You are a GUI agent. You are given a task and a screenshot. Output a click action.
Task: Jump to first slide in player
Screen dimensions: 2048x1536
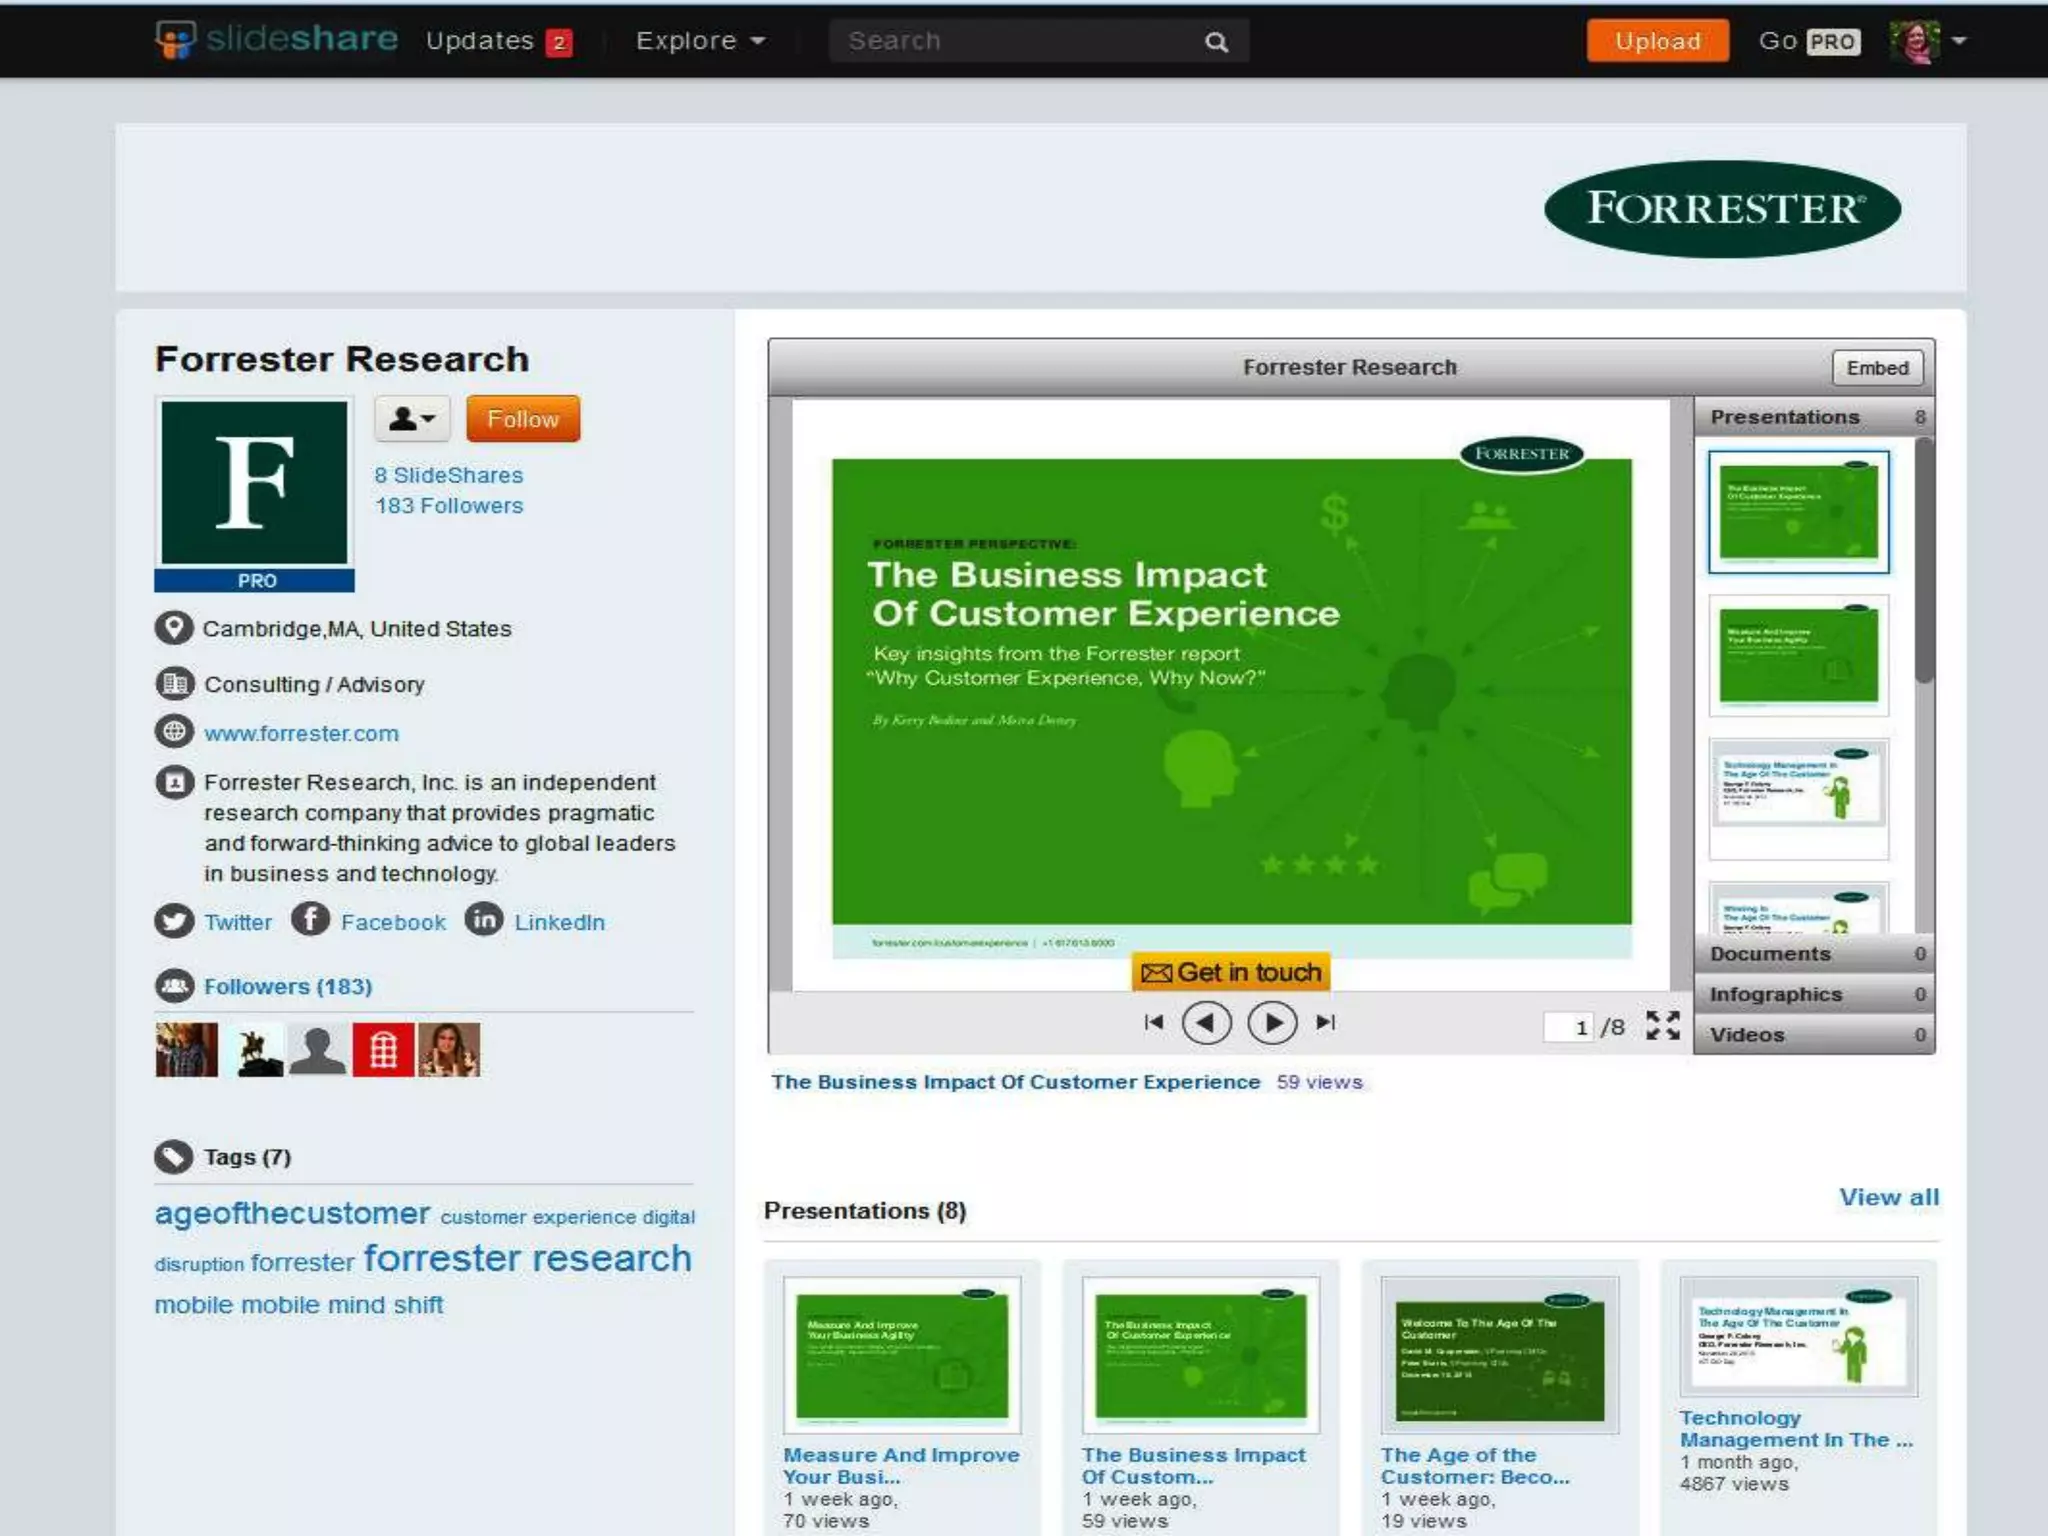click(x=1154, y=1022)
